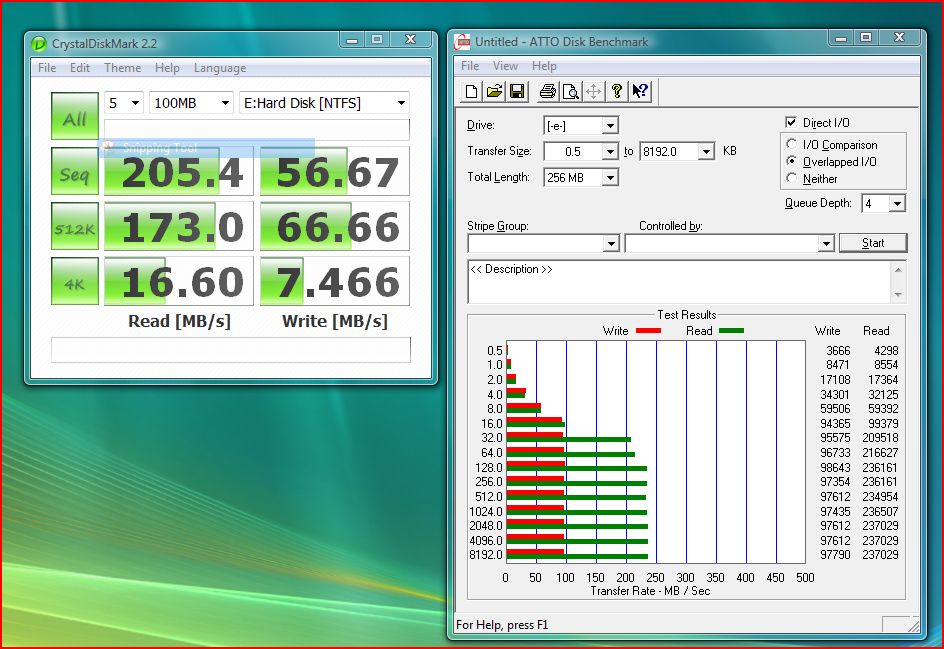Click the Seq read result 205.4

click(x=179, y=171)
